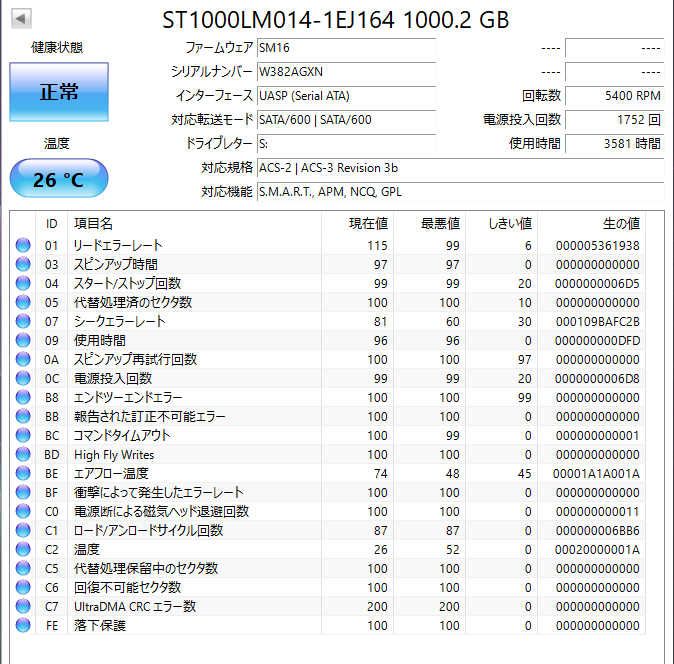Click the status orb for 衝撃によって発生したエラーレート
The width and height of the screenshot is (674, 664).
pyautogui.click(x=23, y=492)
